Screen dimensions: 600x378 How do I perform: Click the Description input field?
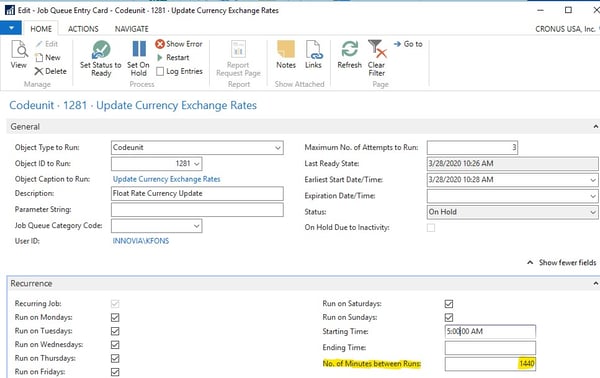pyautogui.click(x=197, y=194)
